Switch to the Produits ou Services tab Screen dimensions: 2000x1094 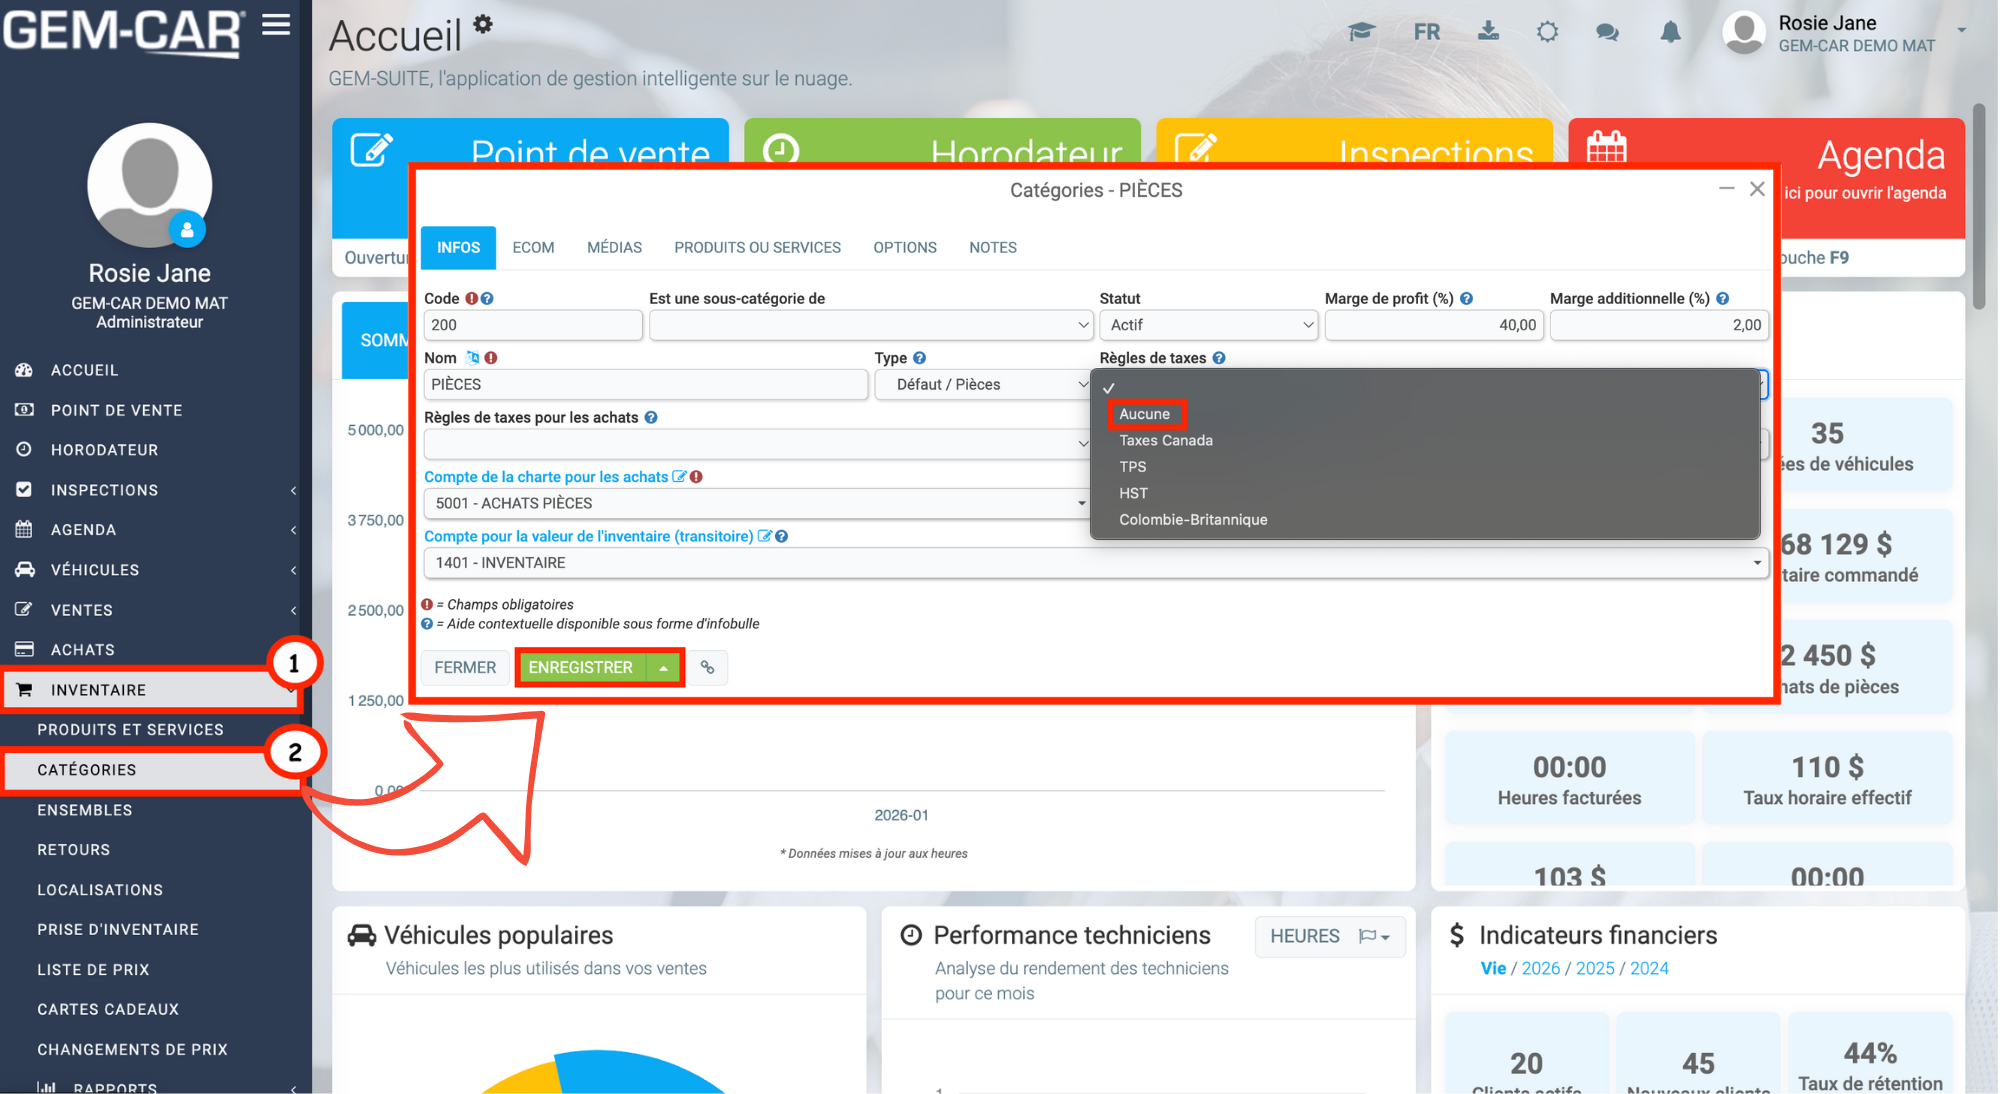click(x=757, y=248)
